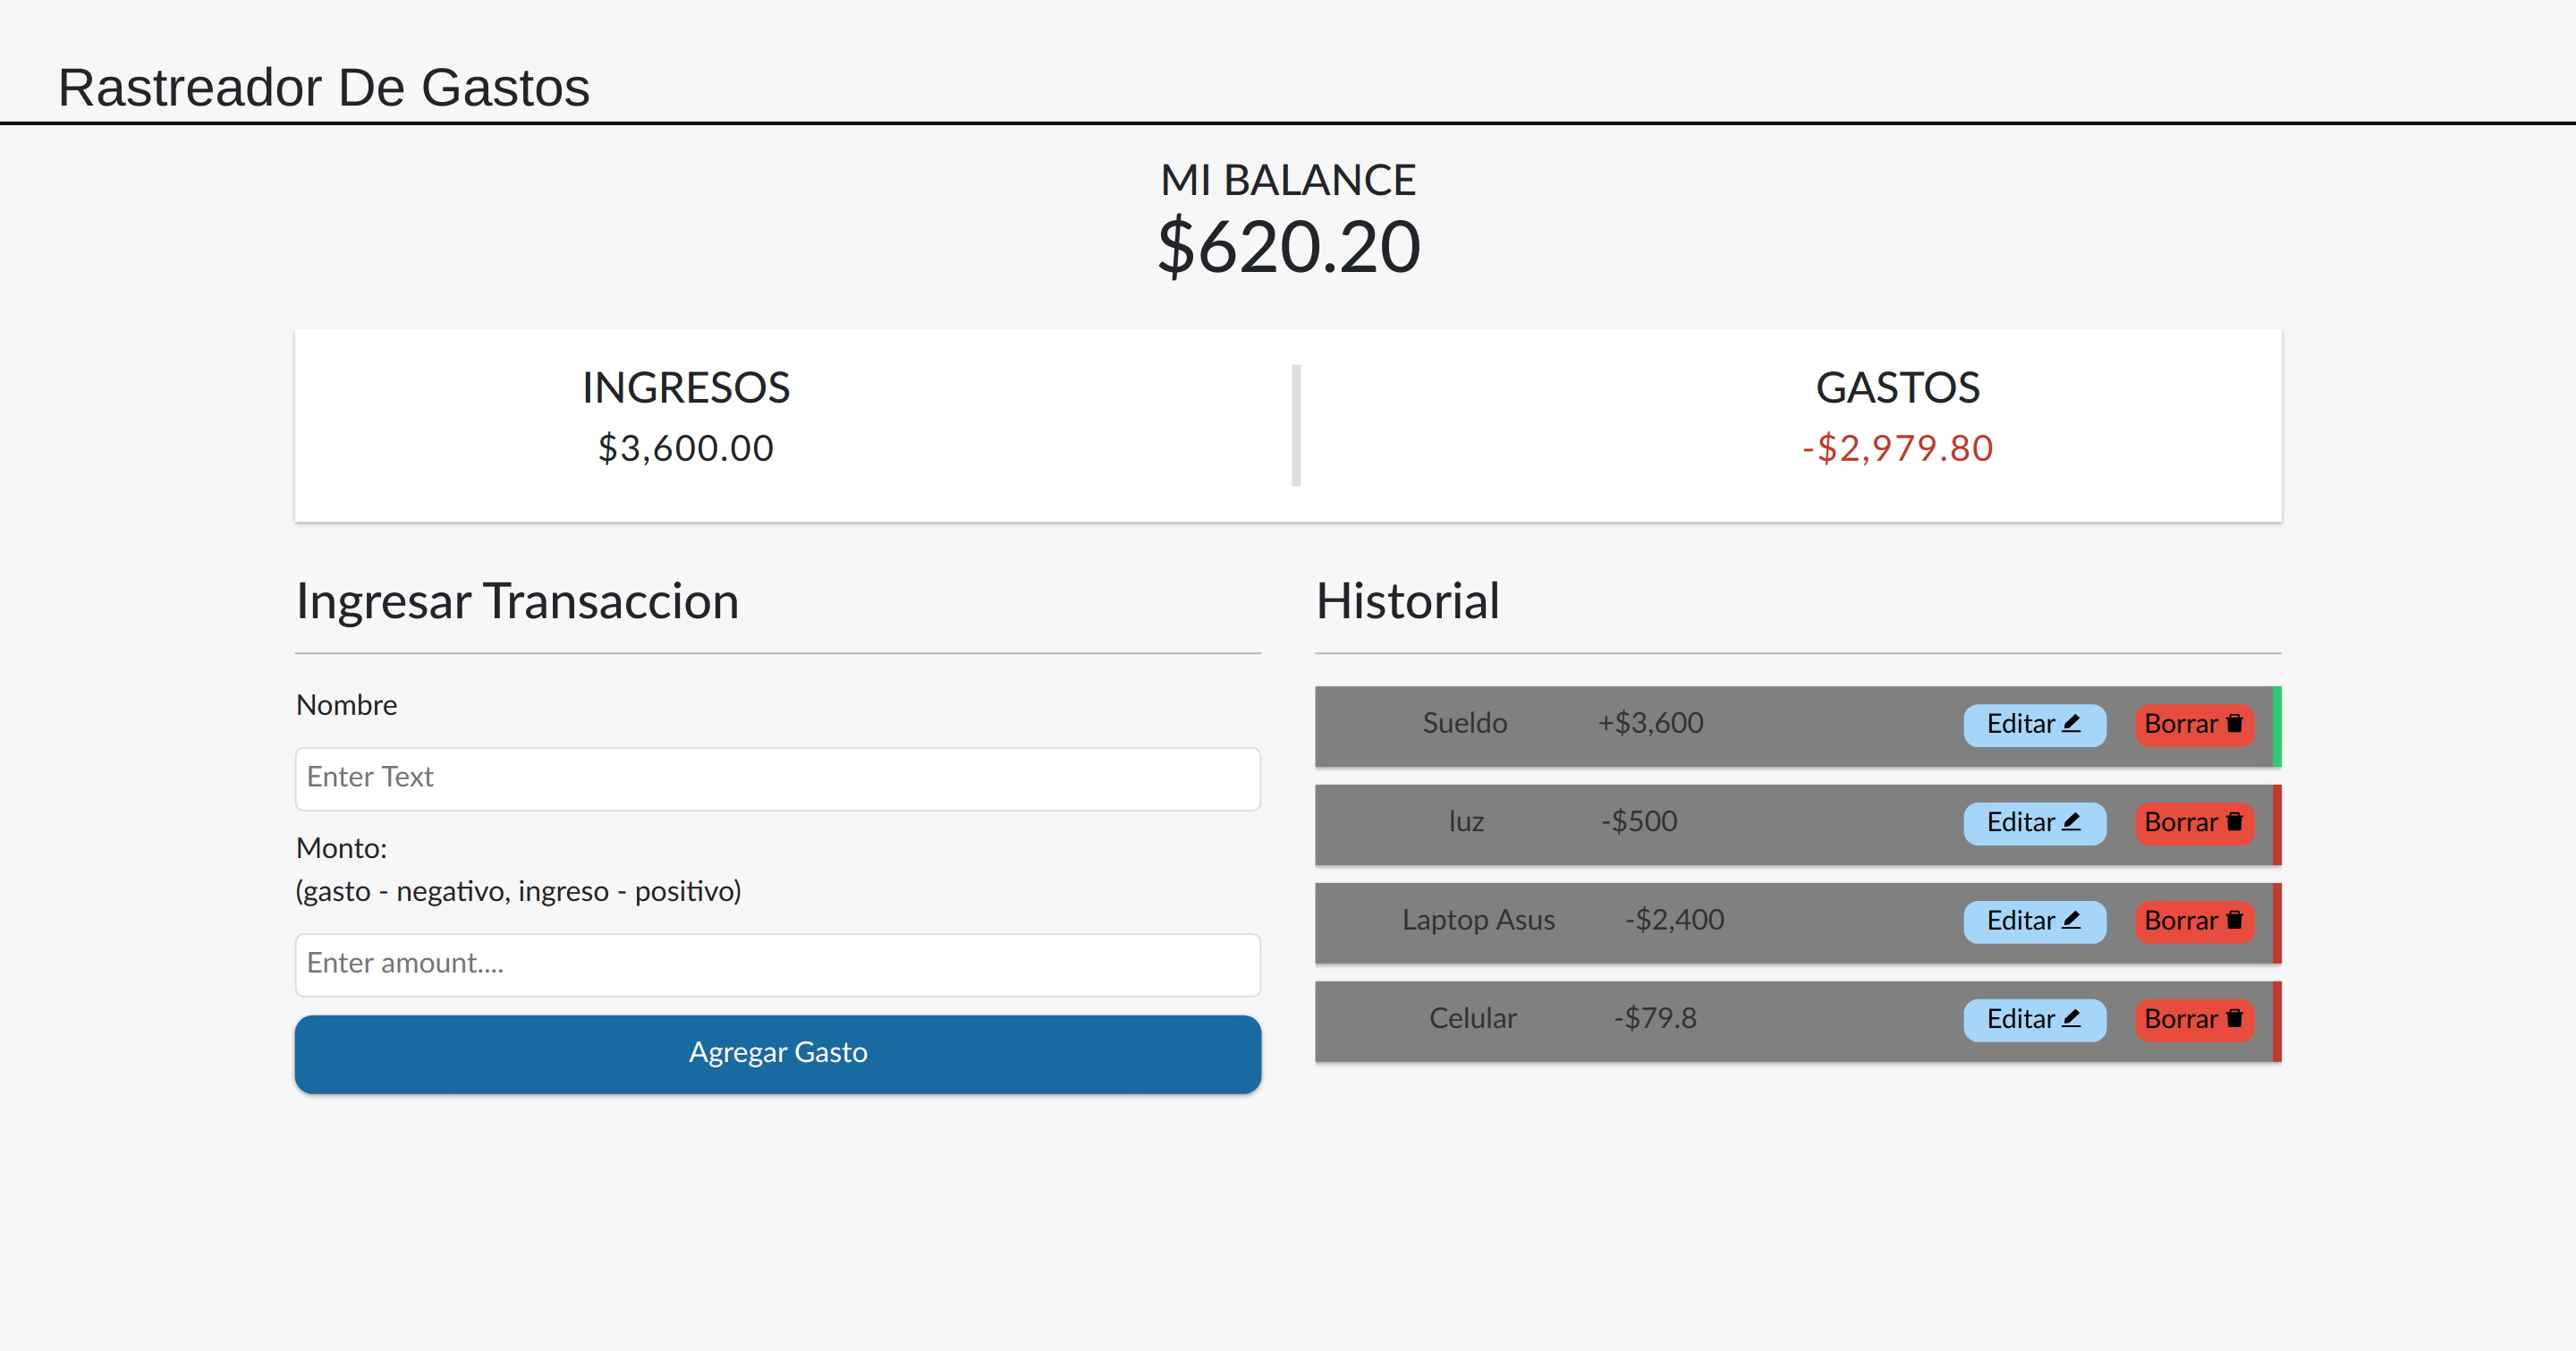This screenshot has width=2576, height=1351.
Task: Click the INGRESOS total amount
Action: [x=685, y=448]
